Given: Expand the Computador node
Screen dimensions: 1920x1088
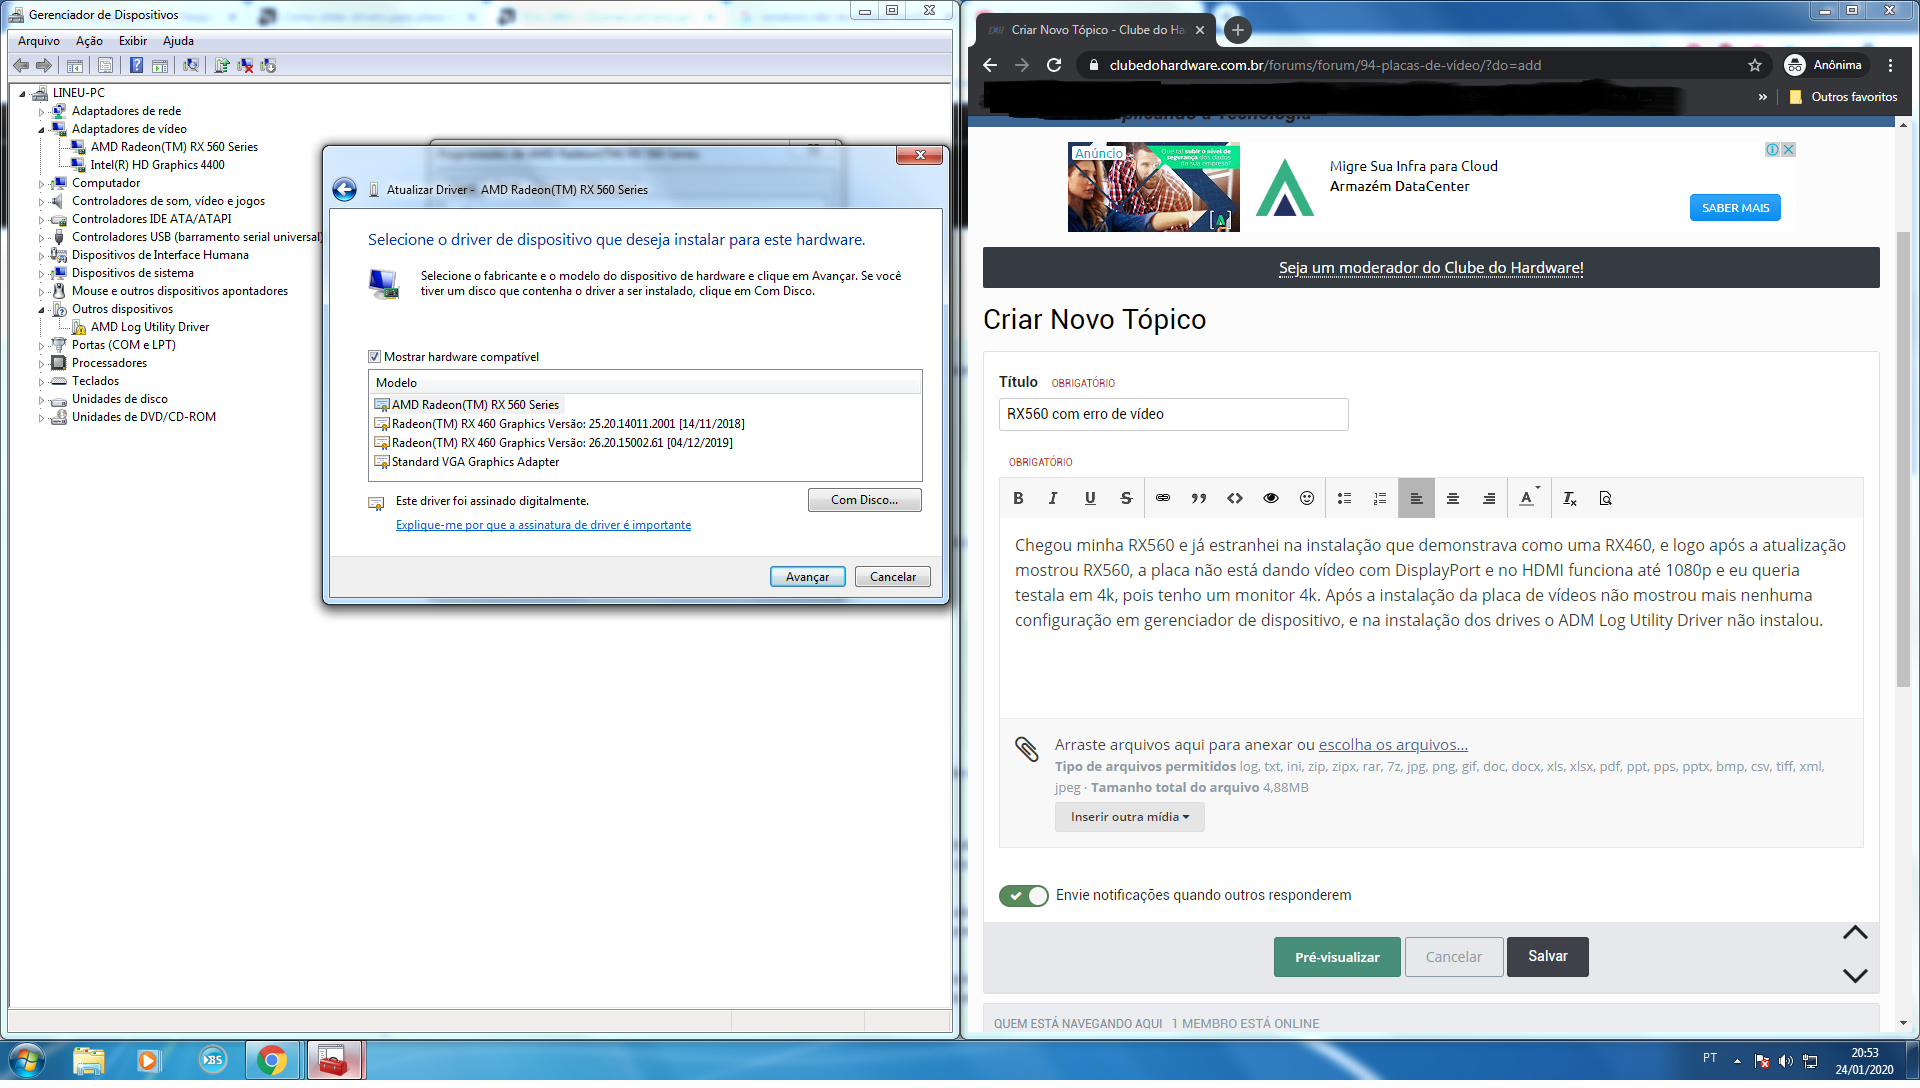Looking at the screenshot, I should pos(41,184).
